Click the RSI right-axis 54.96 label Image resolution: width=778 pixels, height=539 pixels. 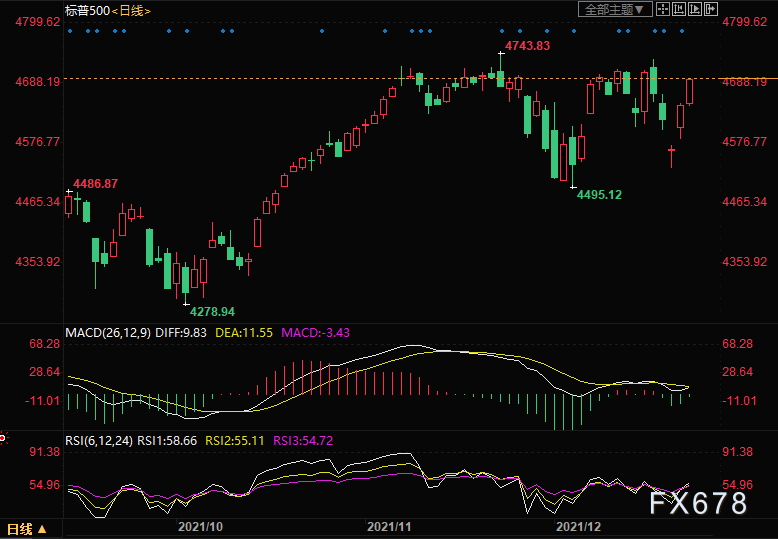pos(737,485)
